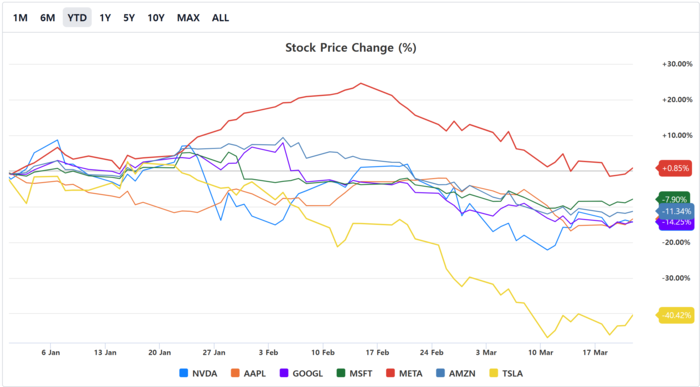700x387 pixels.
Task: Choose the 1Y time range
Action: (105, 18)
